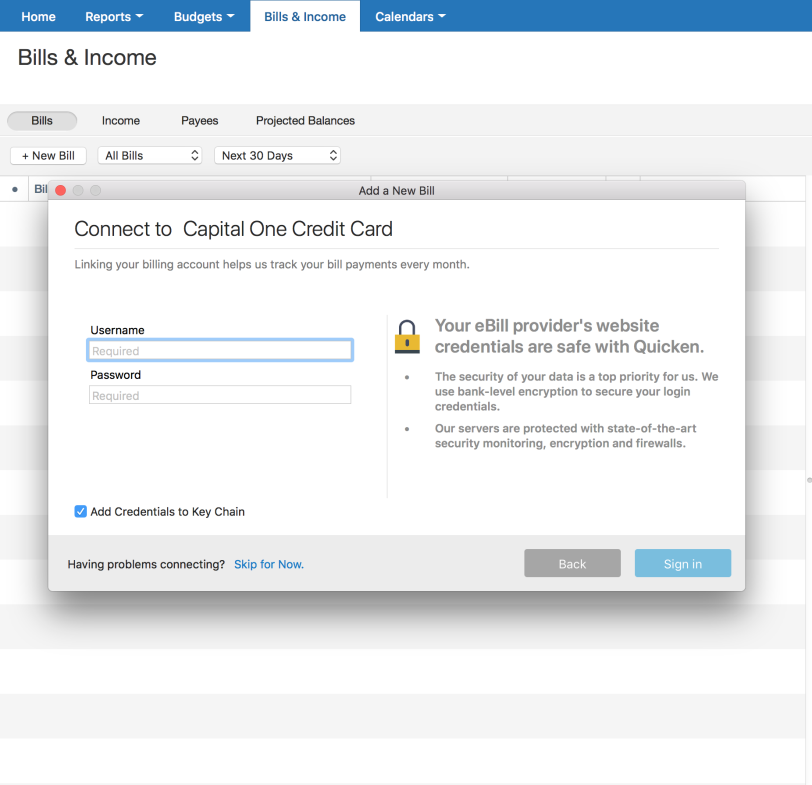The height and width of the screenshot is (785, 812).
Task: Select the Bills pill tab
Action: (42, 121)
